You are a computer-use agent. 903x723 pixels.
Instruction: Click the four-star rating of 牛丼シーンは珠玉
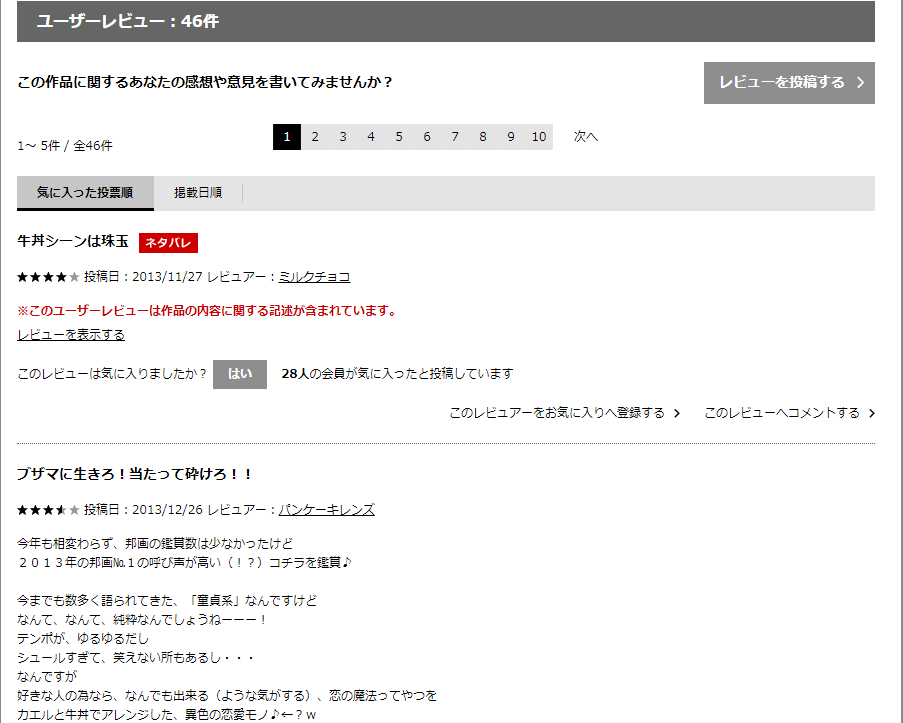click(48, 277)
